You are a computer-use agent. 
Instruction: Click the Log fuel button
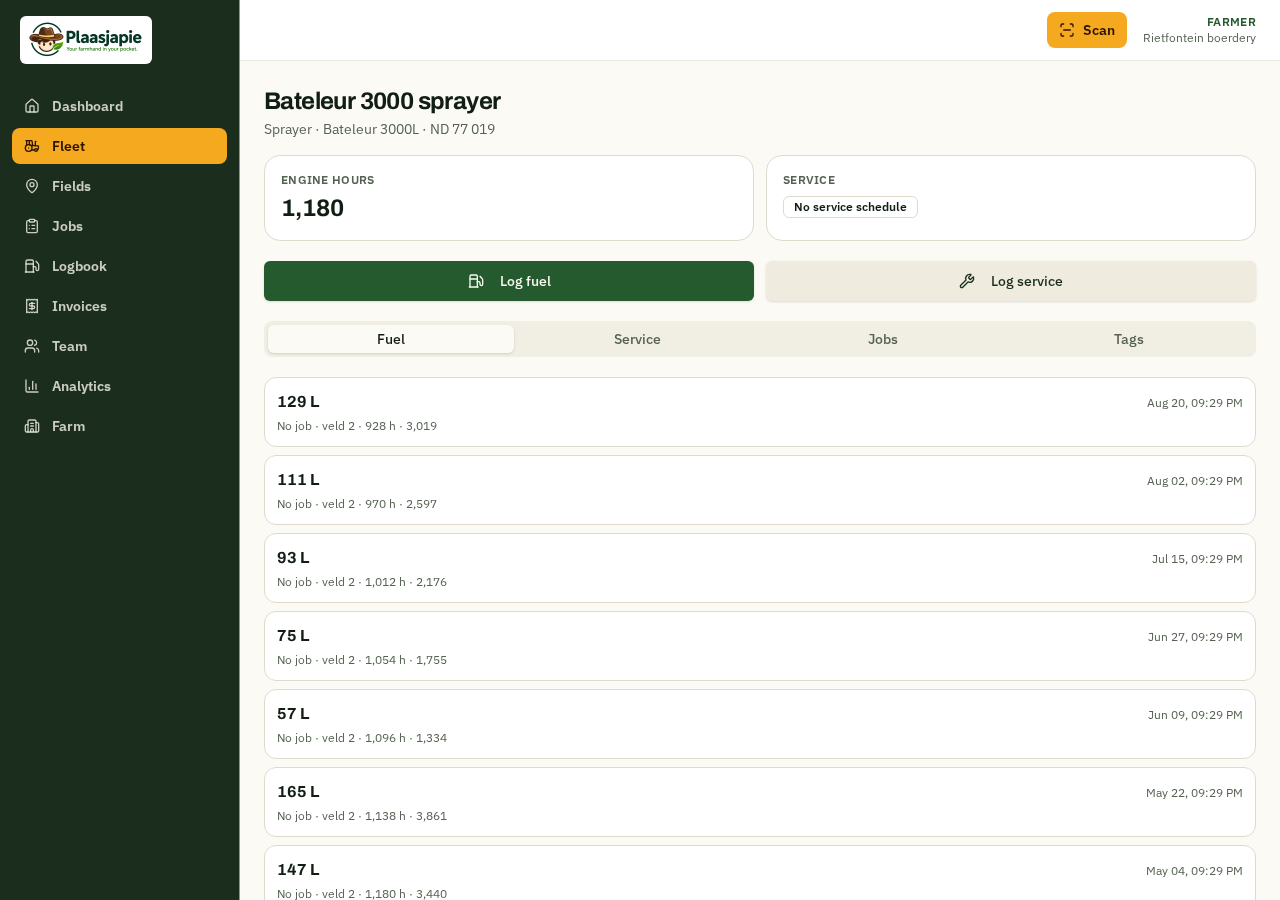[509, 281]
